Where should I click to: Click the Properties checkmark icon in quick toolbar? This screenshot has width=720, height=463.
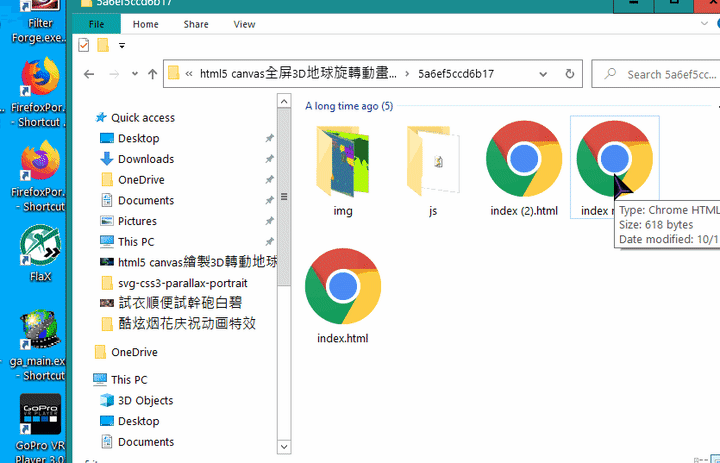84,45
